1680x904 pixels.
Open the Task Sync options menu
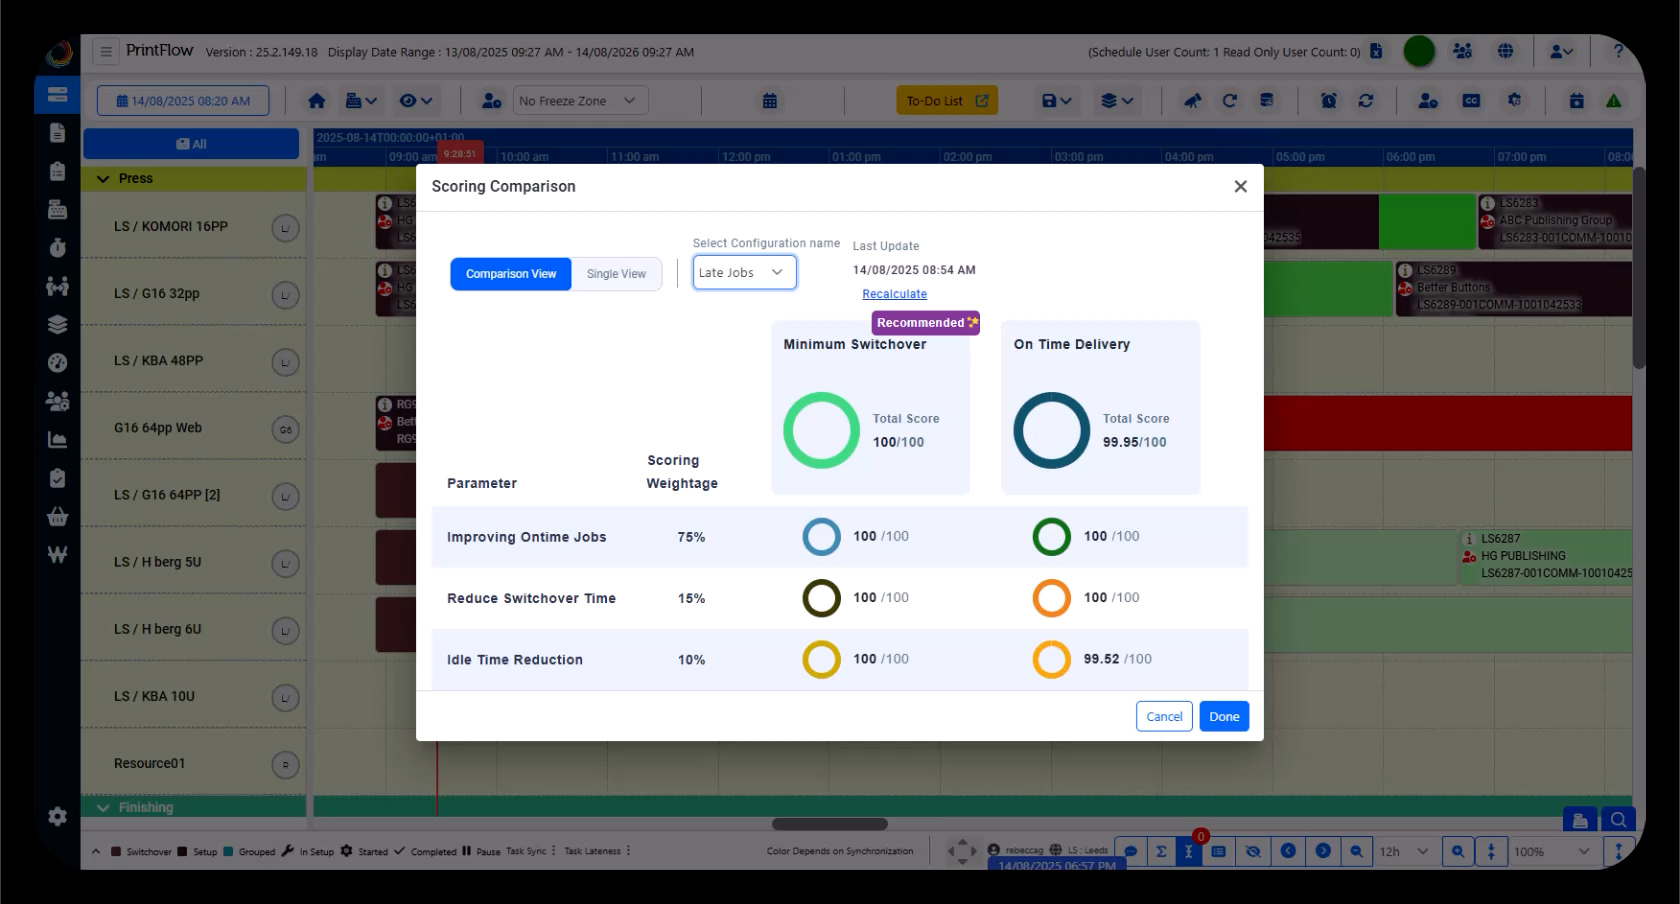[x=553, y=851]
